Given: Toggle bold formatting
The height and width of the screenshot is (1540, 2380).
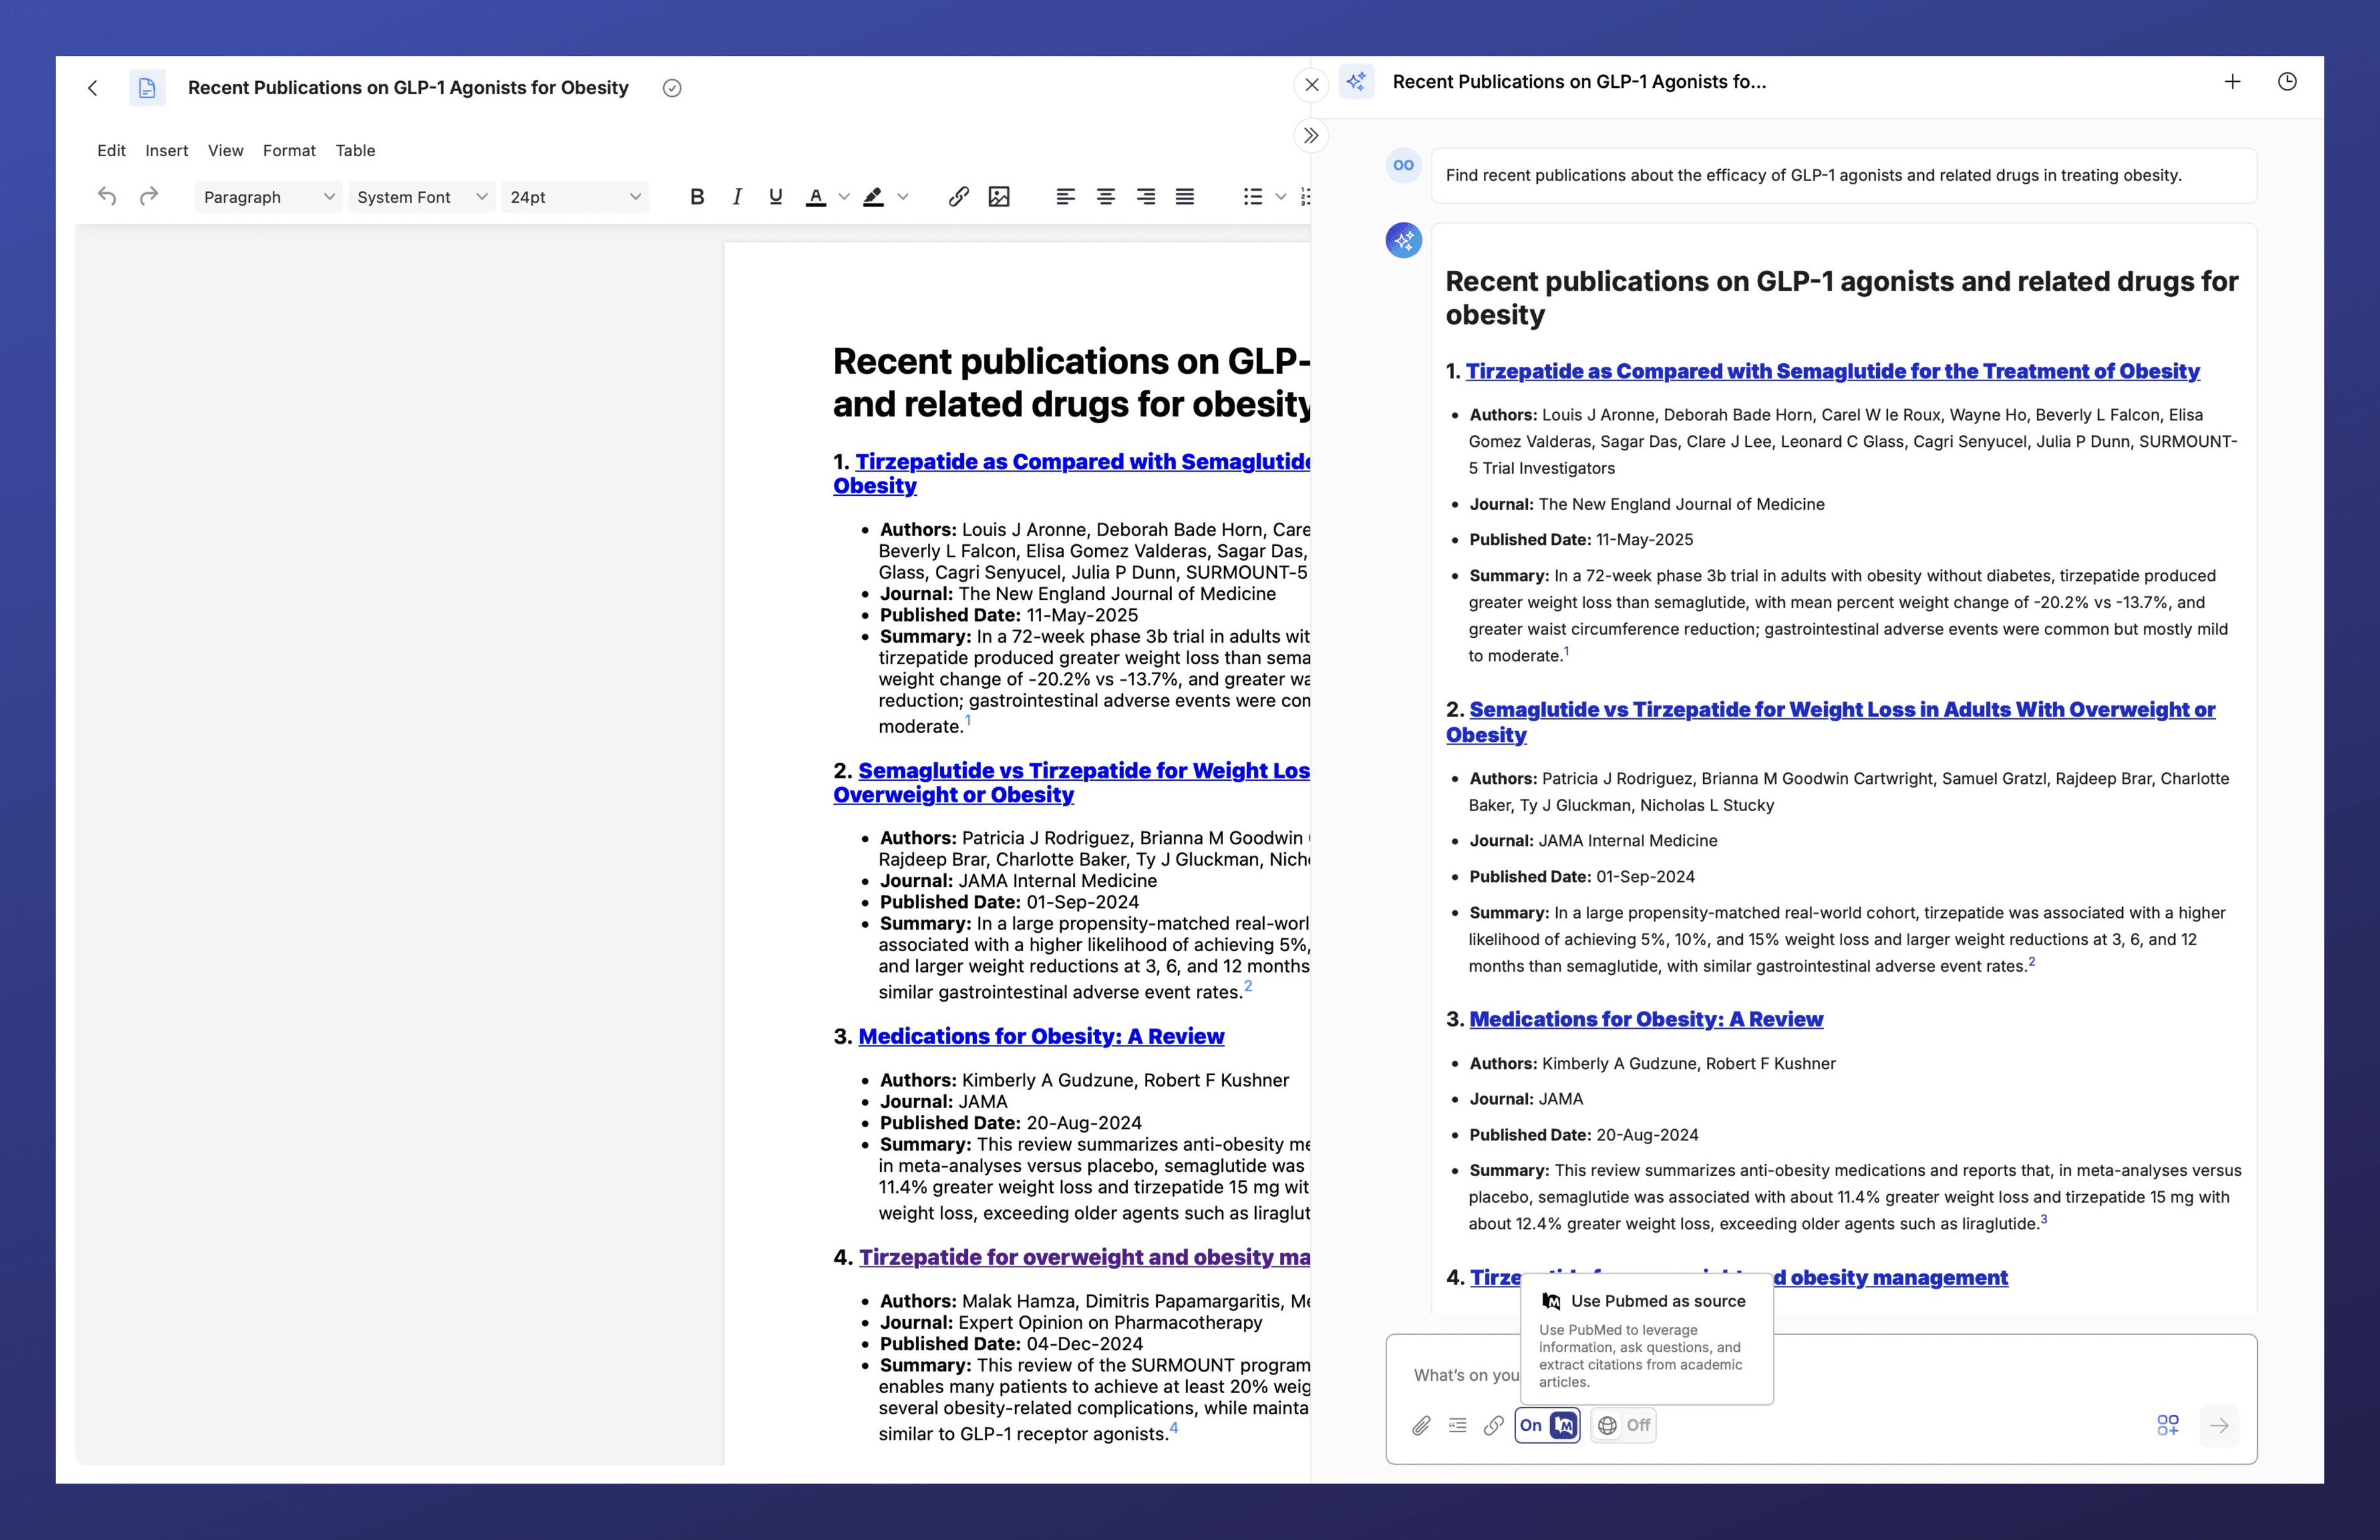Looking at the screenshot, I should coord(697,197).
